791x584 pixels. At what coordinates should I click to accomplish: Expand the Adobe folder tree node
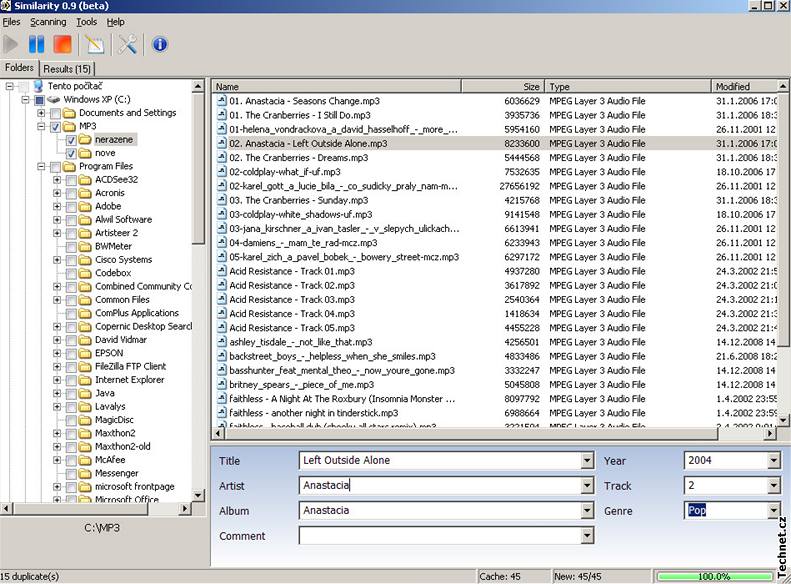tap(57, 207)
